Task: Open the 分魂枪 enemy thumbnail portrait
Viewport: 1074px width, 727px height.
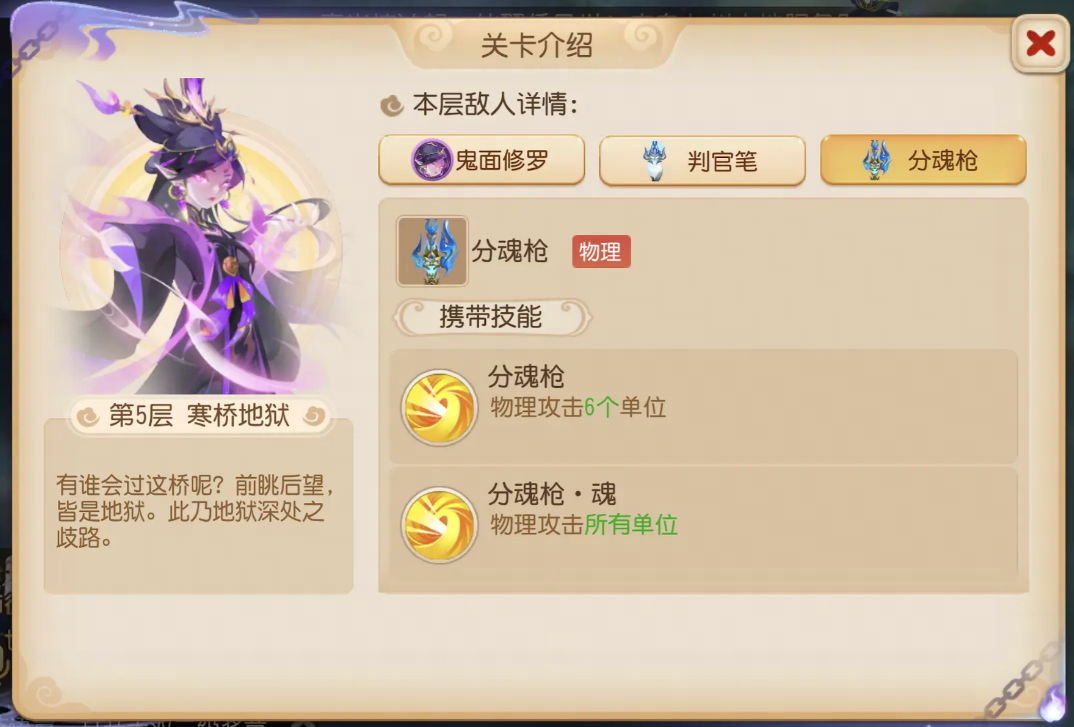Action: point(432,251)
